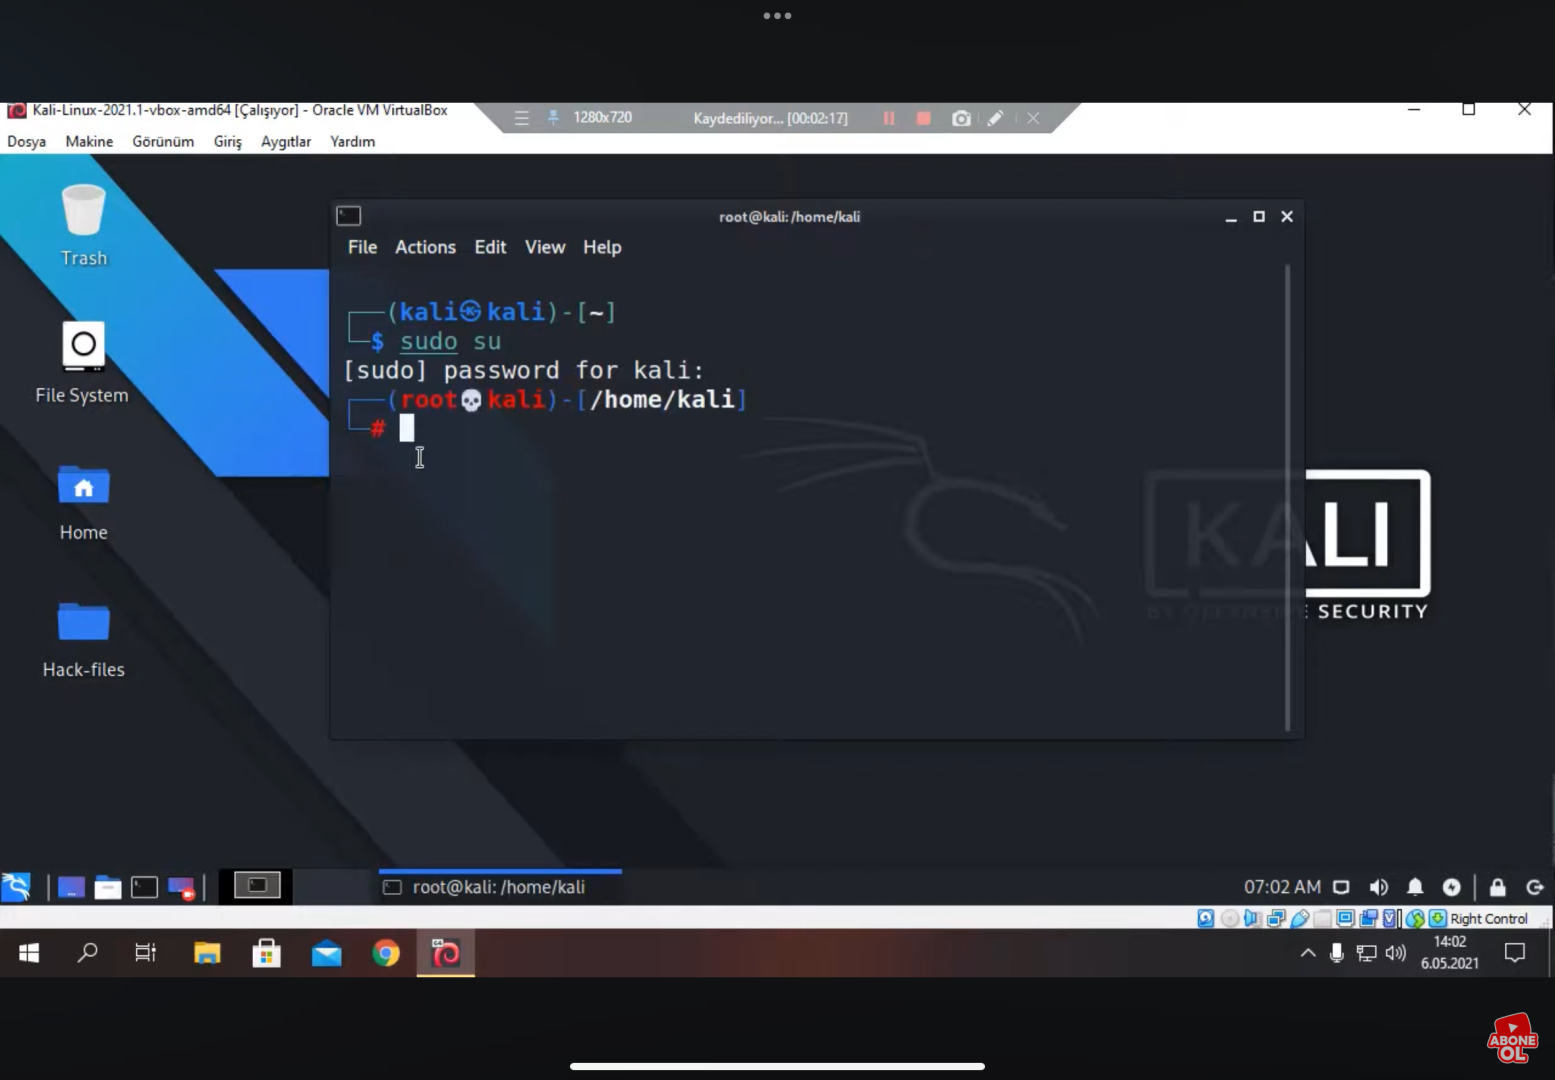Click VirtualBox keyboard capture arrow icon

click(x=1438, y=918)
